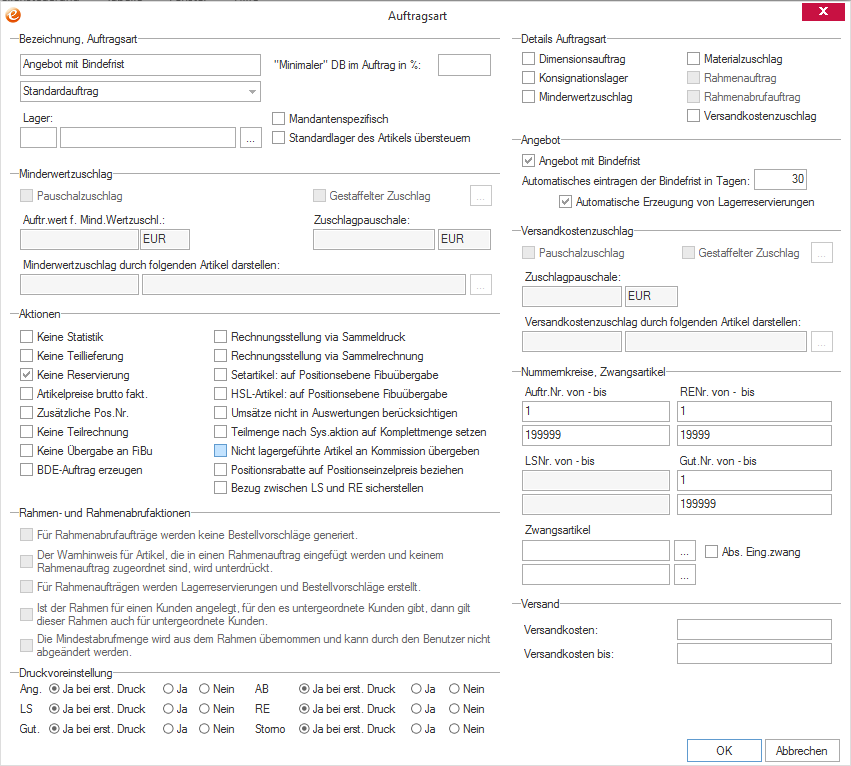
Task: Check Rechnungsstellung via Sammelrechnung
Action: (220, 356)
